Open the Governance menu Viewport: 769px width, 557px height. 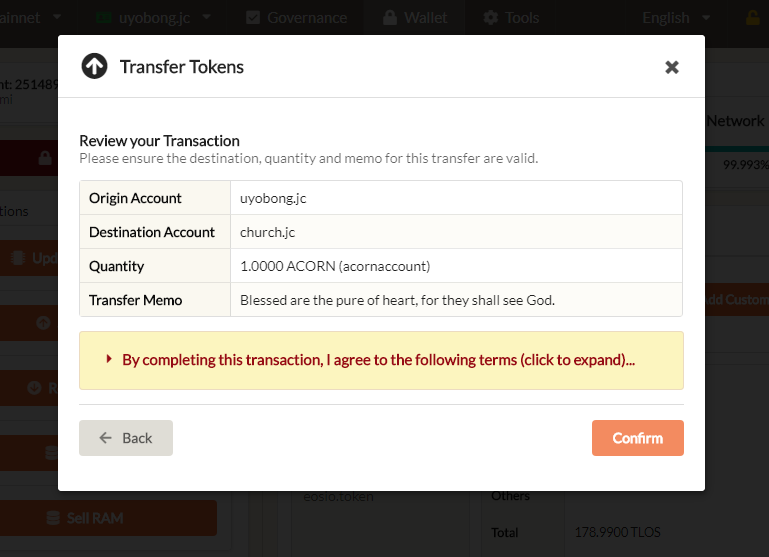[296, 17]
